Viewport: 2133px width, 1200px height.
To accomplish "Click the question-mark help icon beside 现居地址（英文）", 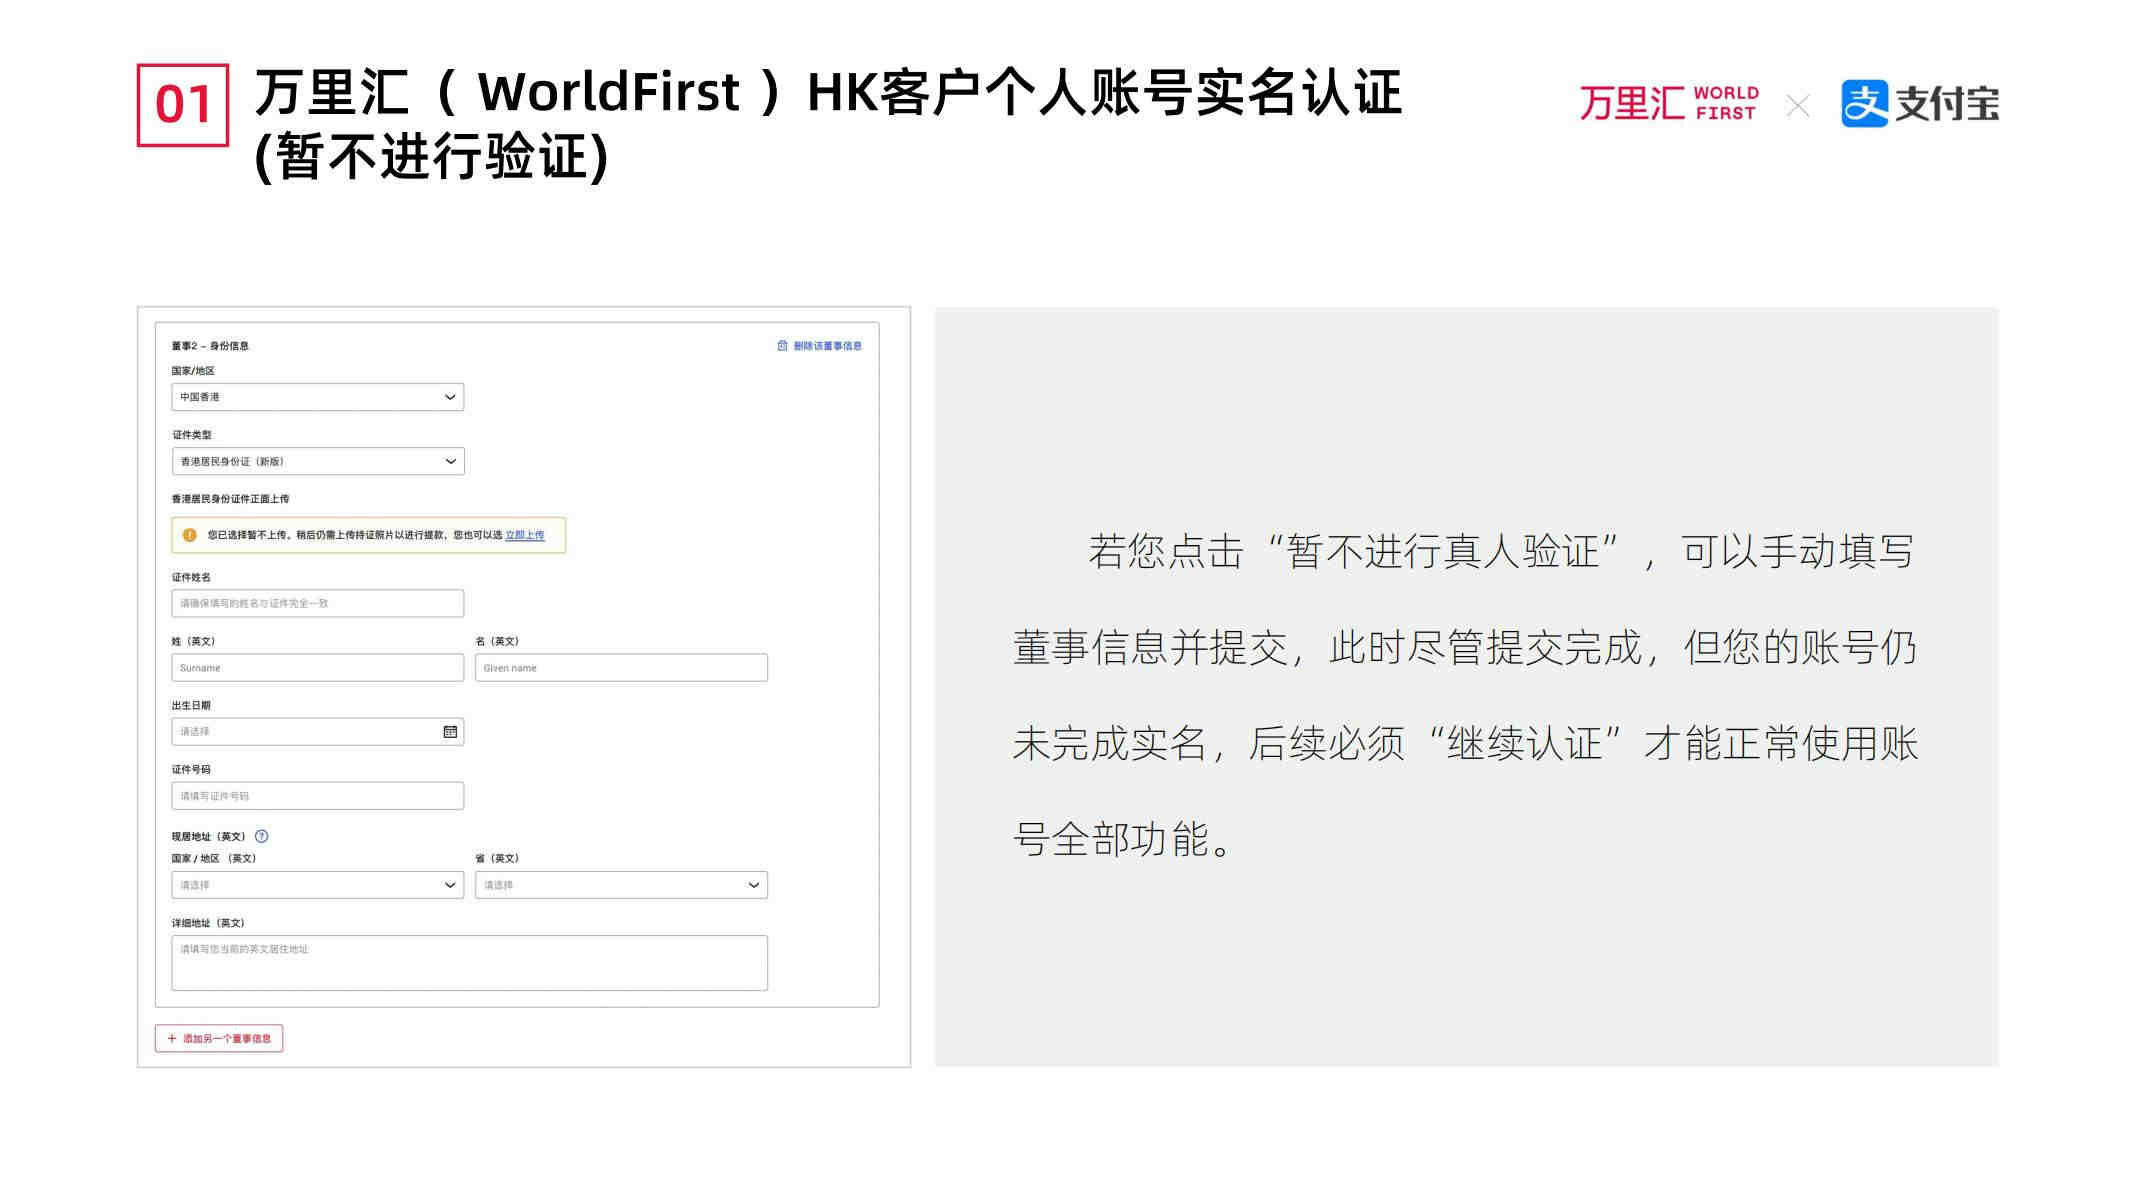I will click(262, 836).
